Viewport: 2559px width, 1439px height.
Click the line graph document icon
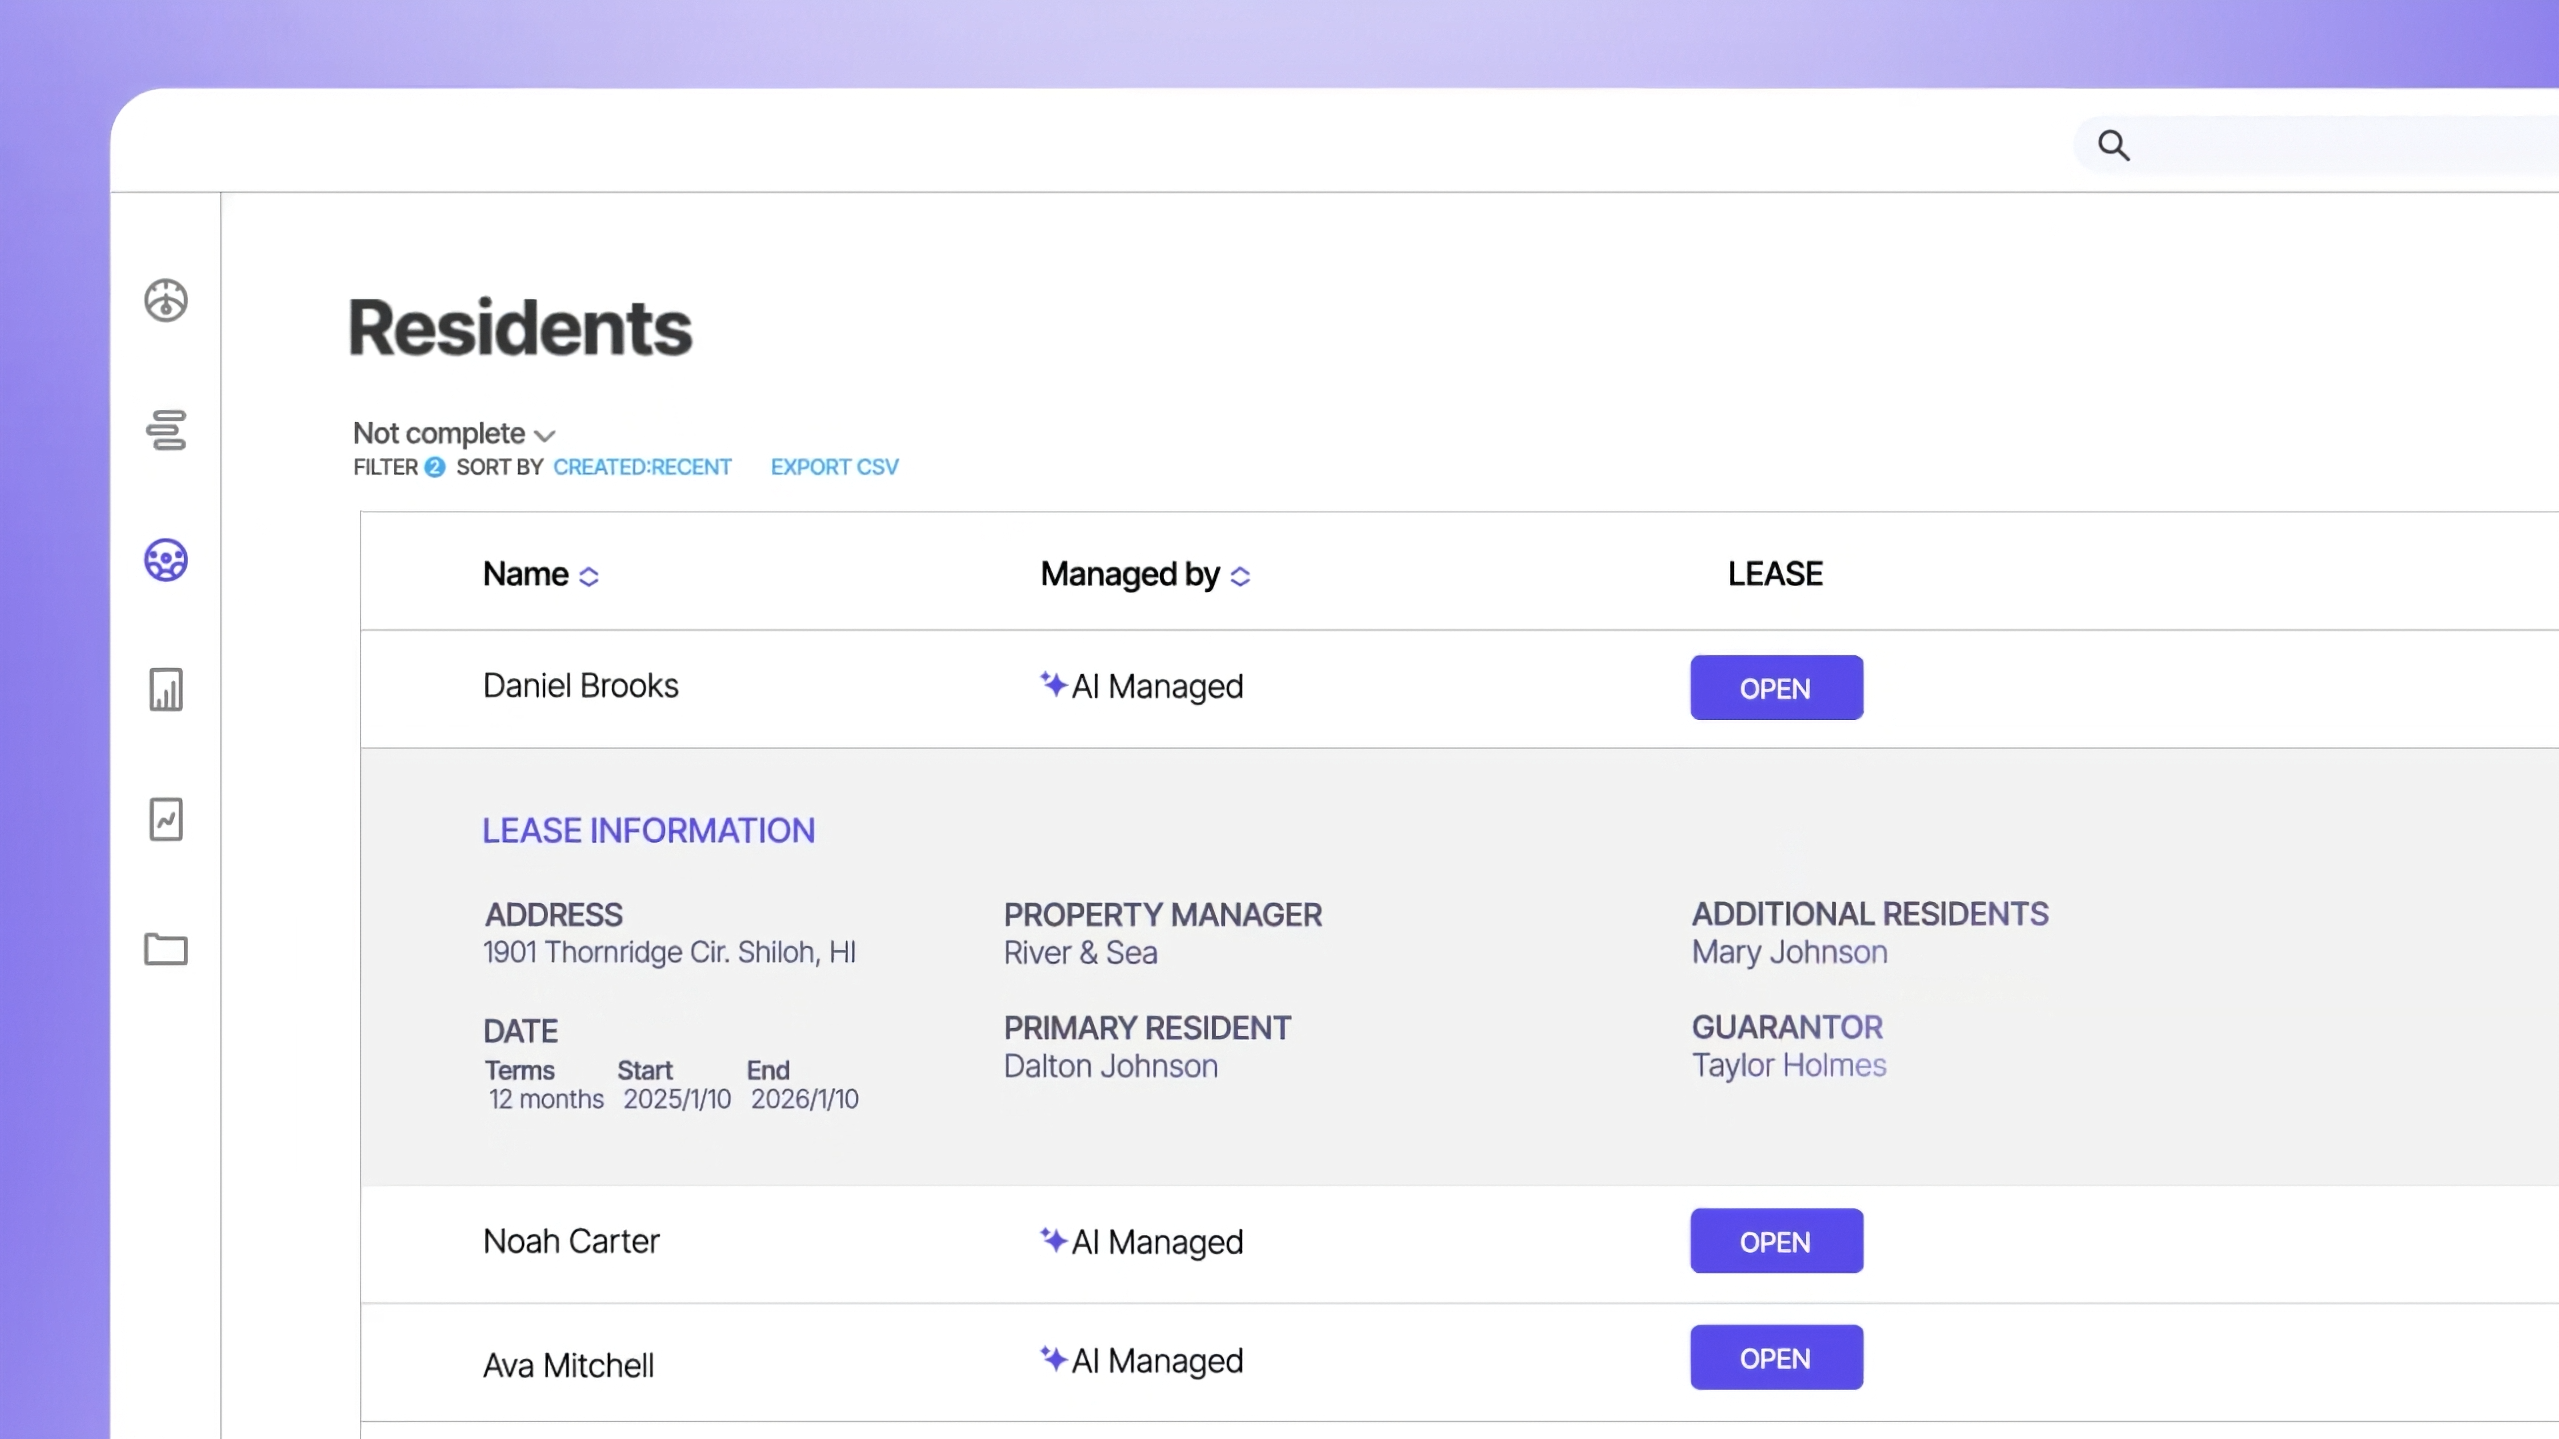(166, 820)
